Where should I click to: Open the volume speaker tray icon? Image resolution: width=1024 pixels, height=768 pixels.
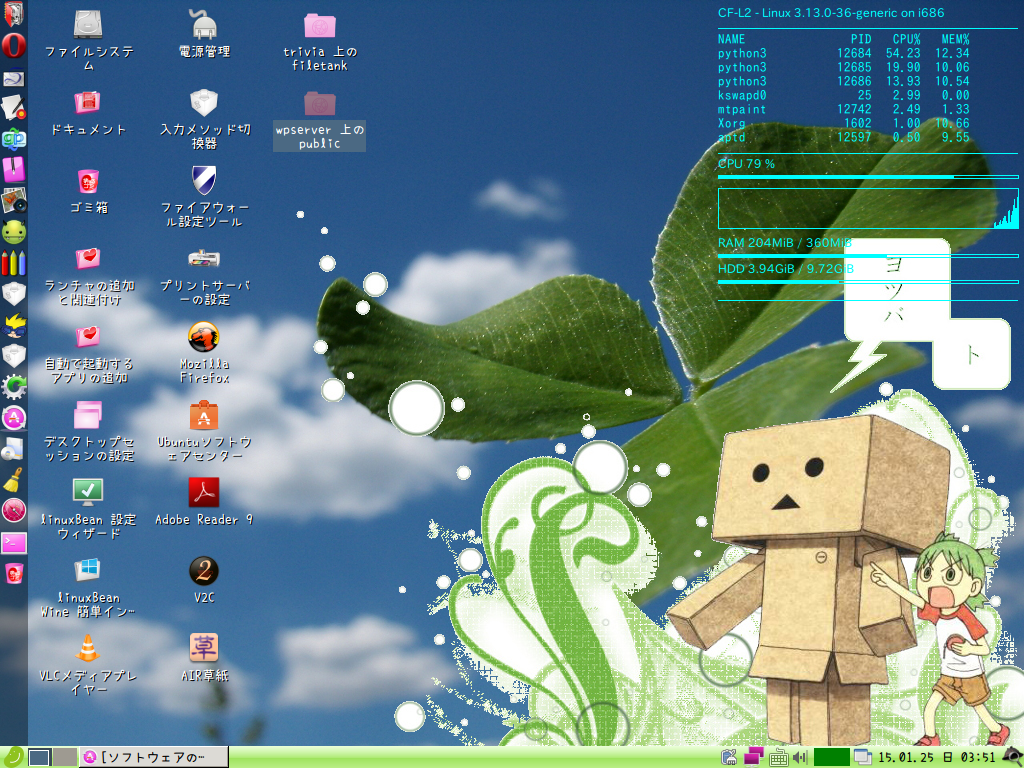800,758
